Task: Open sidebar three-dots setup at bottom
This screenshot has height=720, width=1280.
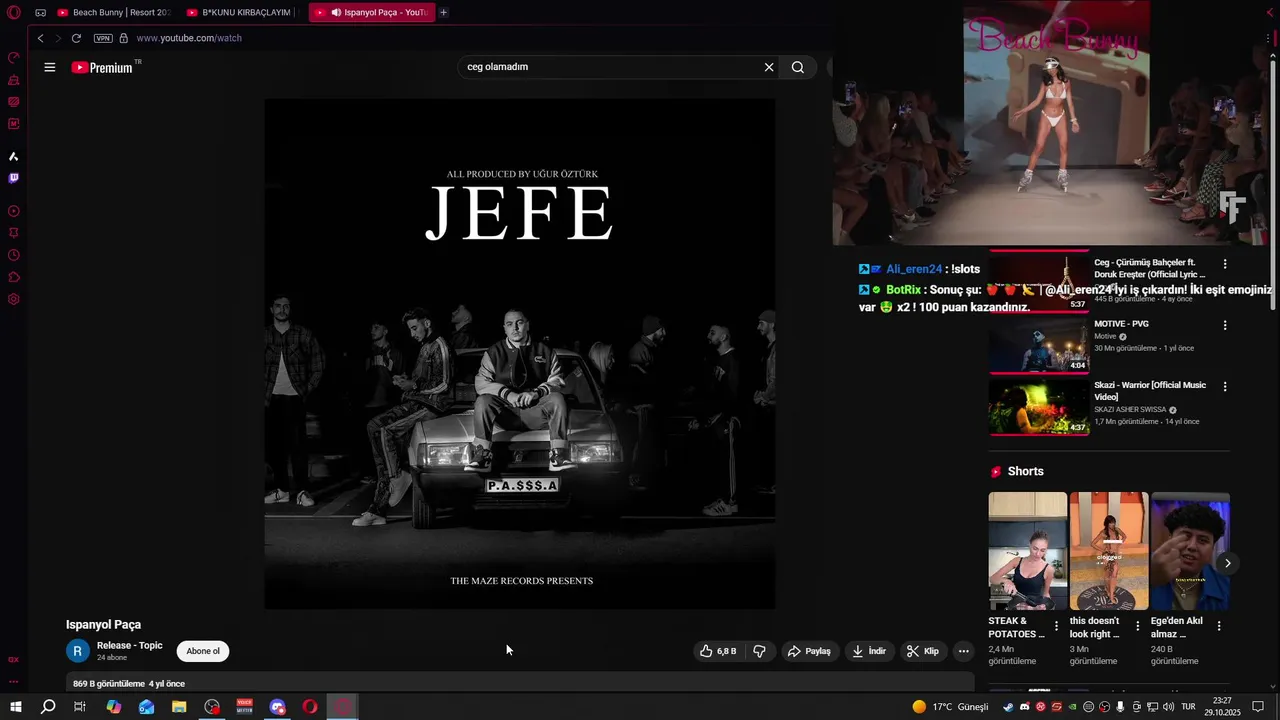Action: (x=14, y=681)
